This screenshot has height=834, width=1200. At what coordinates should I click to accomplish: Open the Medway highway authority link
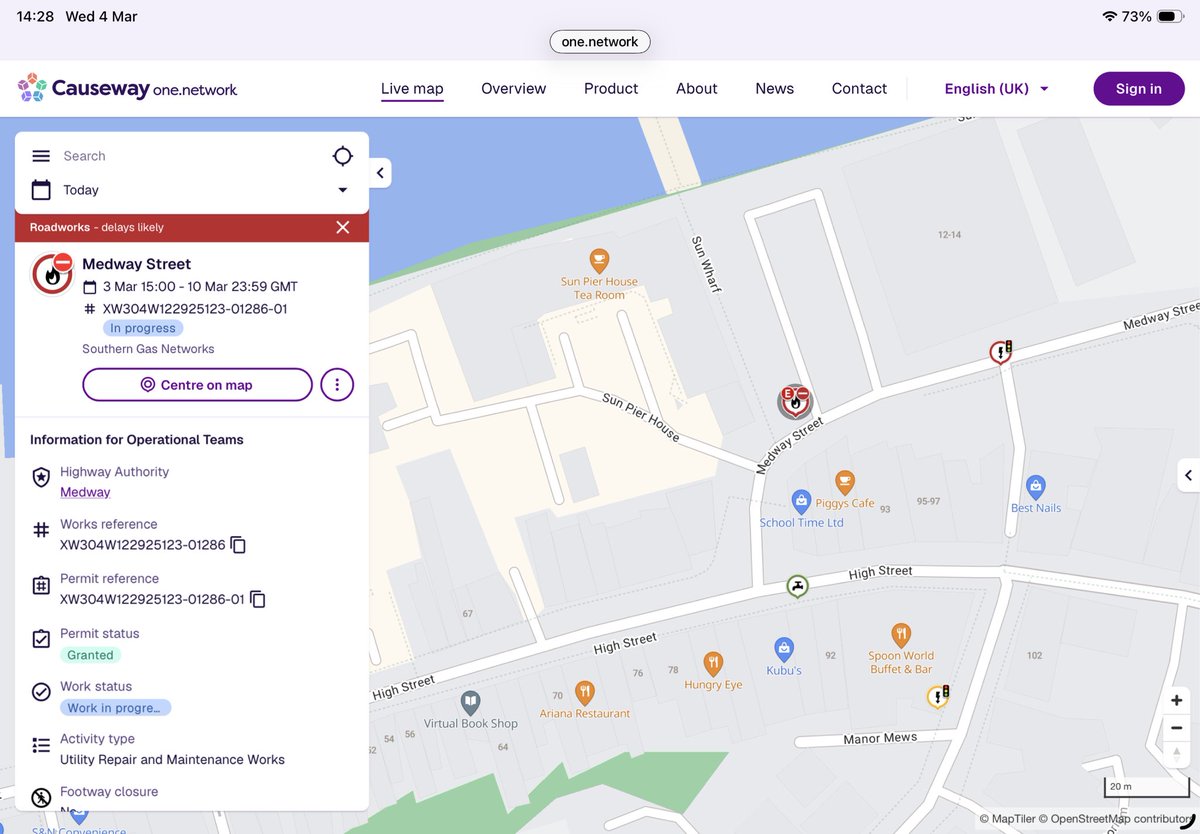(85, 492)
